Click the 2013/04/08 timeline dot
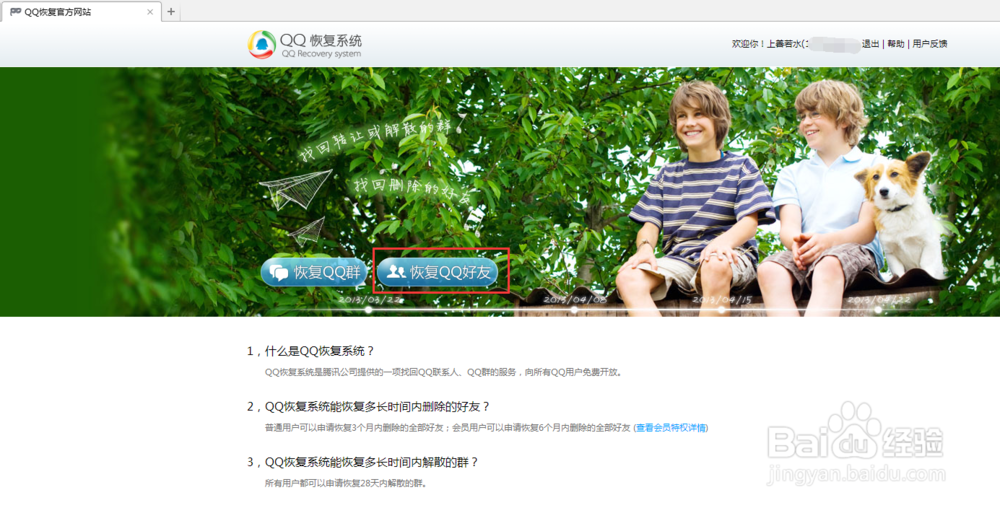The image size is (1000, 508). point(574,310)
